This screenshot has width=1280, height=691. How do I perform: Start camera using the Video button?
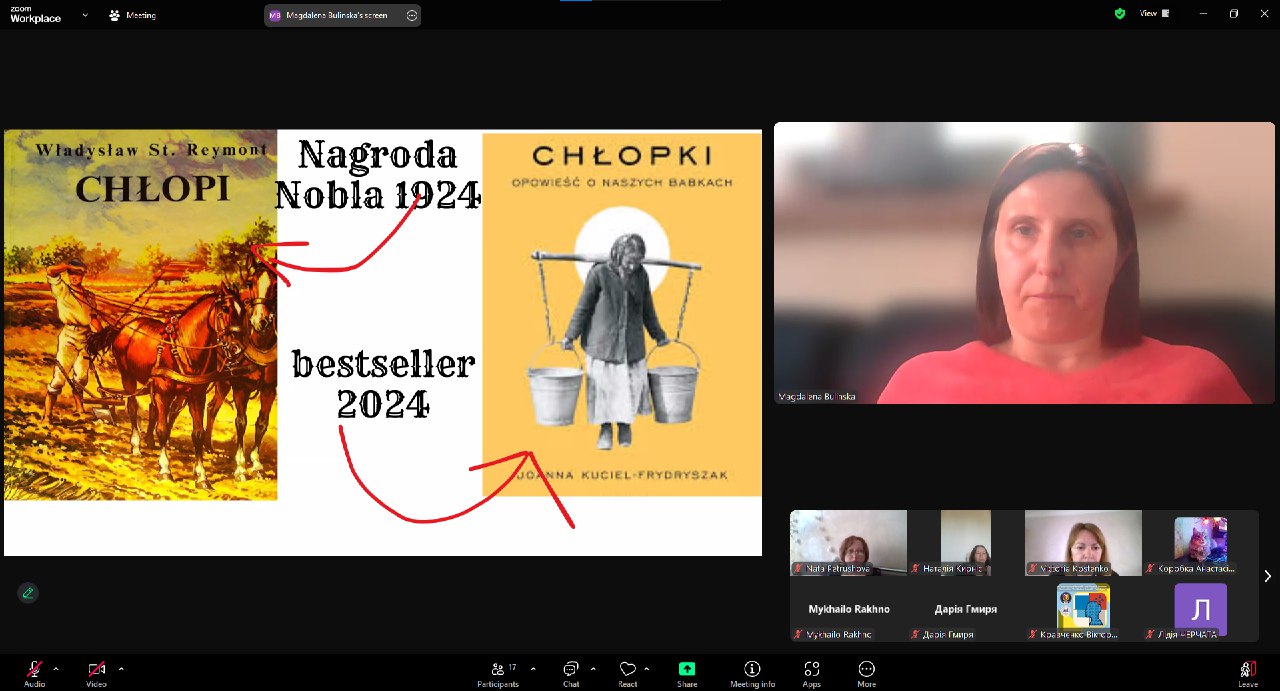pos(96,673)
